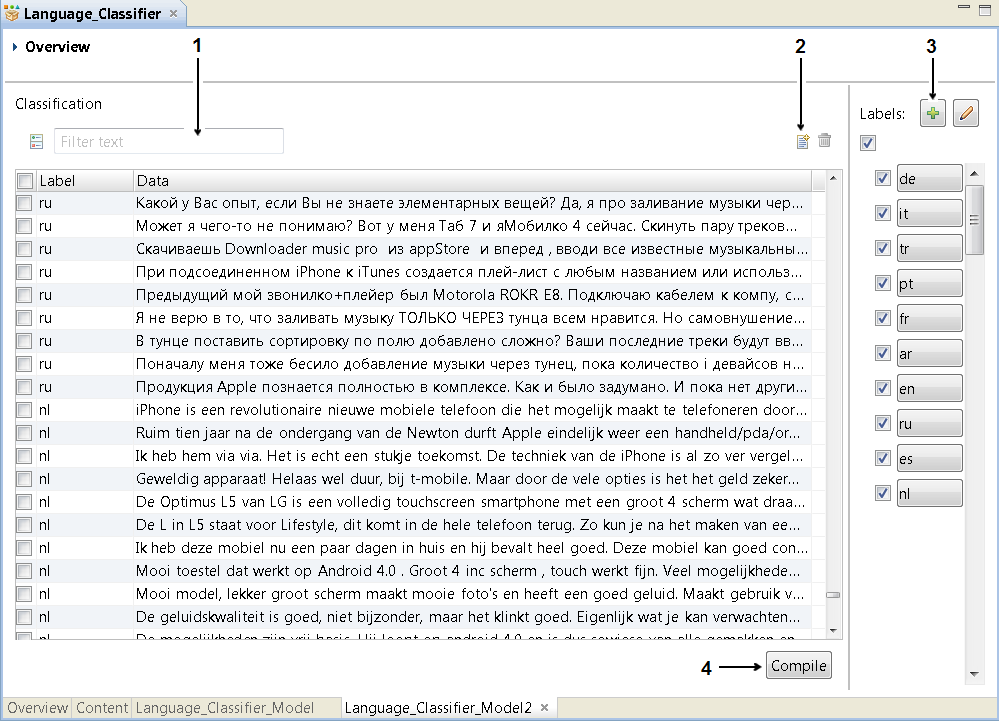999x721 pixels.
Task: Select the text 'Mooi toestel dat werkt op Android'
Action: 266,571
